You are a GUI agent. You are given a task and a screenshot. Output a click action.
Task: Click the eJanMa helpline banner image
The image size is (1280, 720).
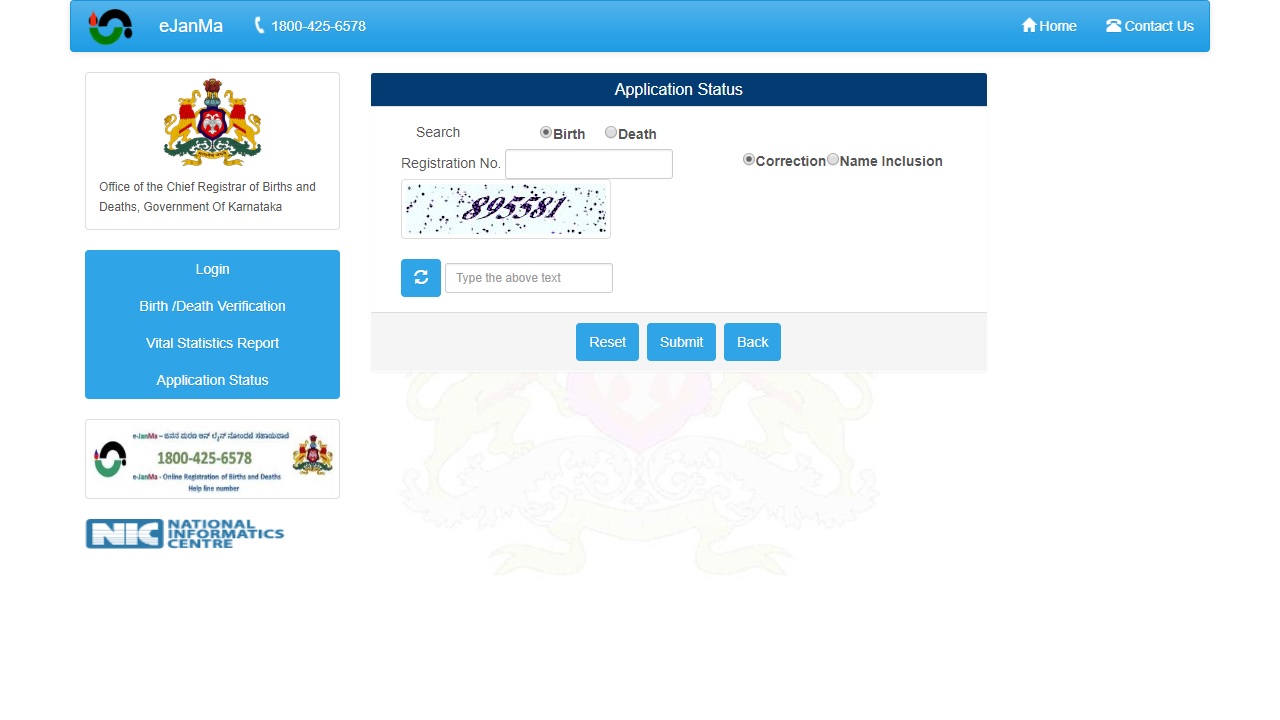[x=211, y=459]
